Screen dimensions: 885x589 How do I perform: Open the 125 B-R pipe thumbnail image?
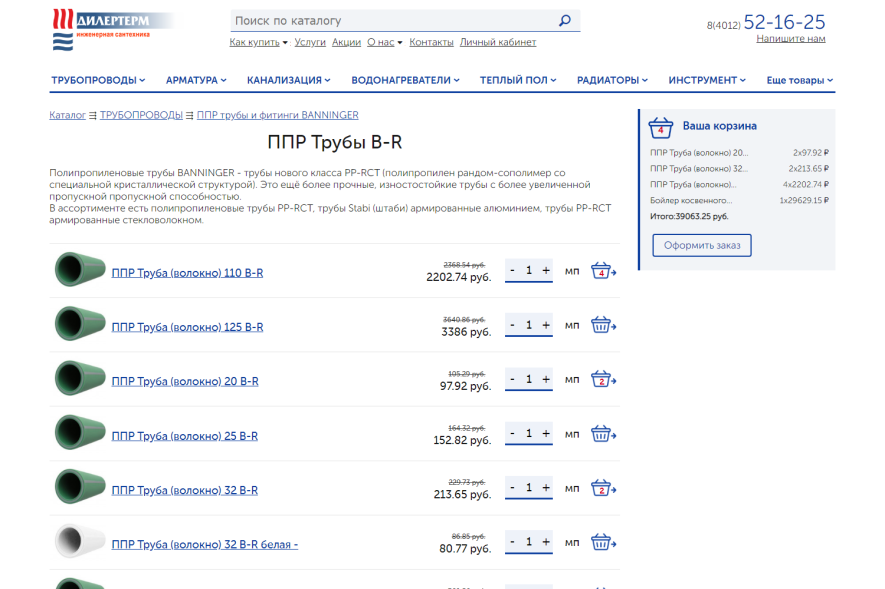80,323
